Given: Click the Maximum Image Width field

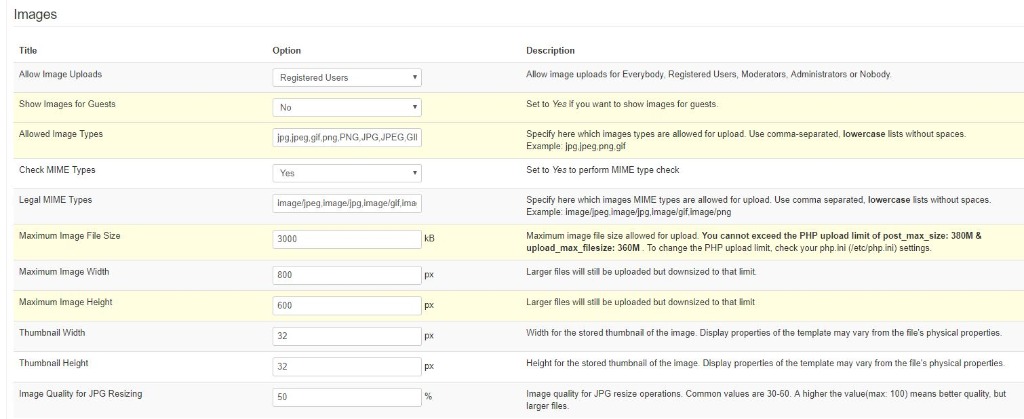Looking at the screenshot, I should point(347,274).
